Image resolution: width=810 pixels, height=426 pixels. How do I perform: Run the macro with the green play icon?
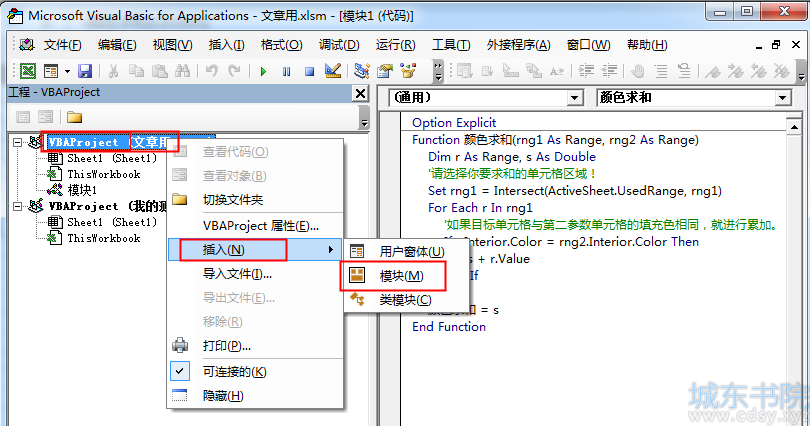coord(263,71)
